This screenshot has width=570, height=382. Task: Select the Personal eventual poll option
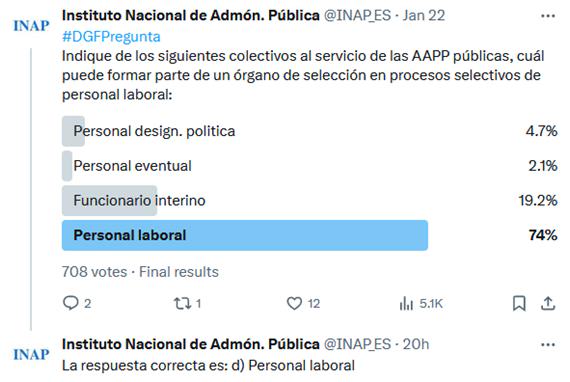[309, 166]
